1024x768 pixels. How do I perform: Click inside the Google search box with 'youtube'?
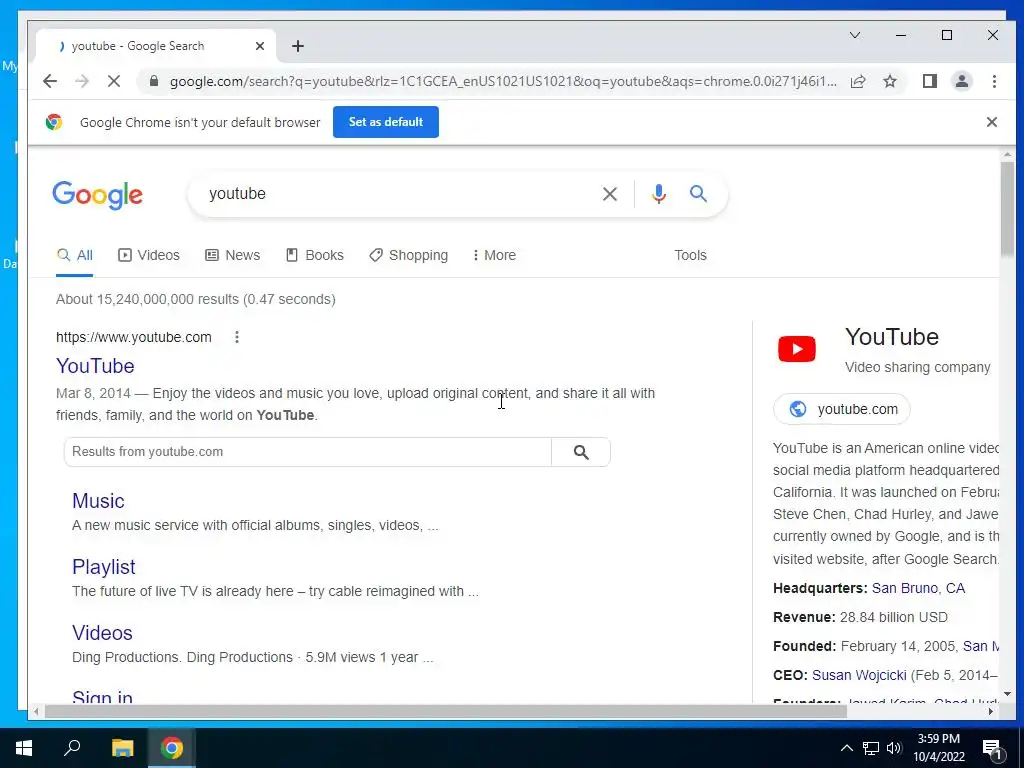[x=398, y=194]
